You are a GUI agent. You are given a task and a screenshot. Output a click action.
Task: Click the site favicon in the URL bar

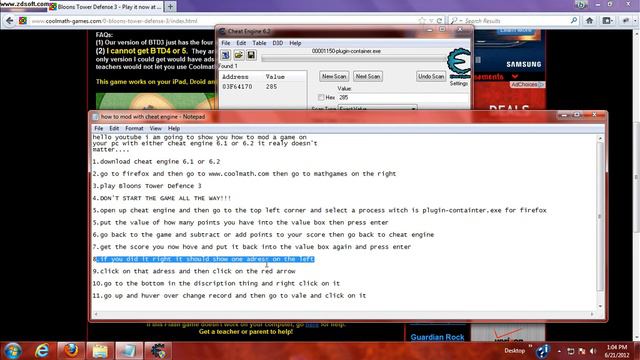pos(23,21)
